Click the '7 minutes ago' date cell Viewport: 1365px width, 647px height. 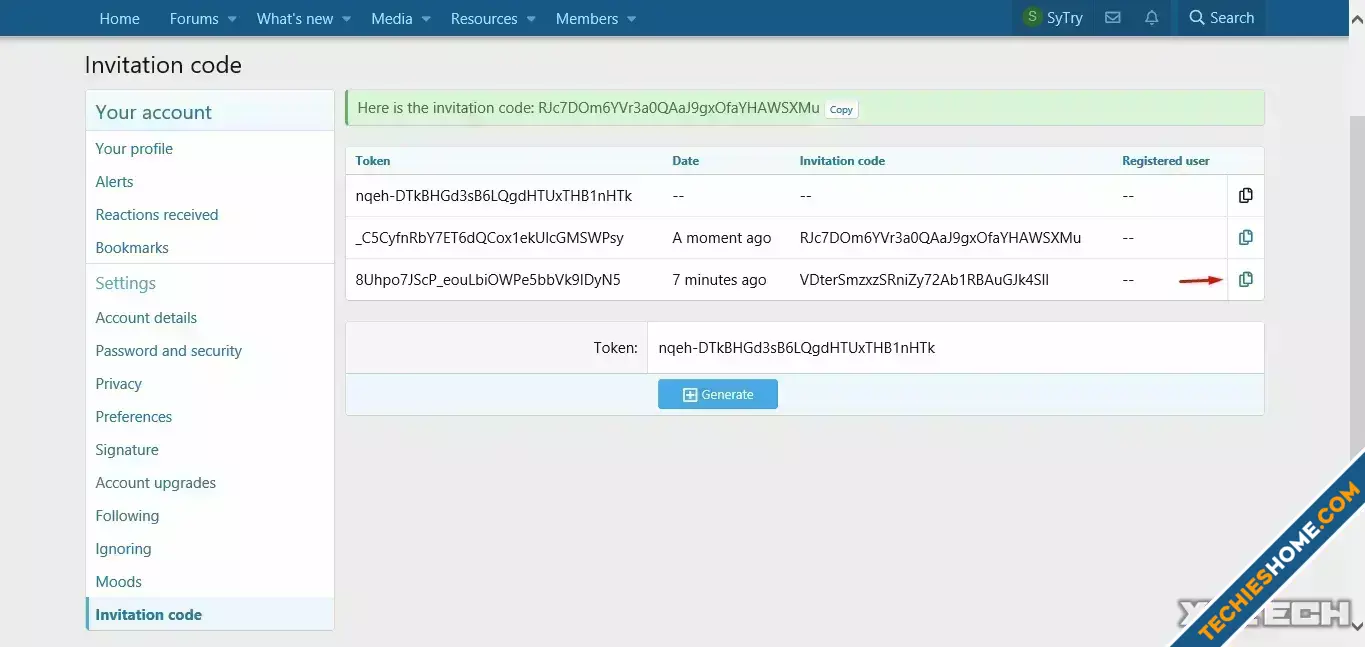coord(719,280)
